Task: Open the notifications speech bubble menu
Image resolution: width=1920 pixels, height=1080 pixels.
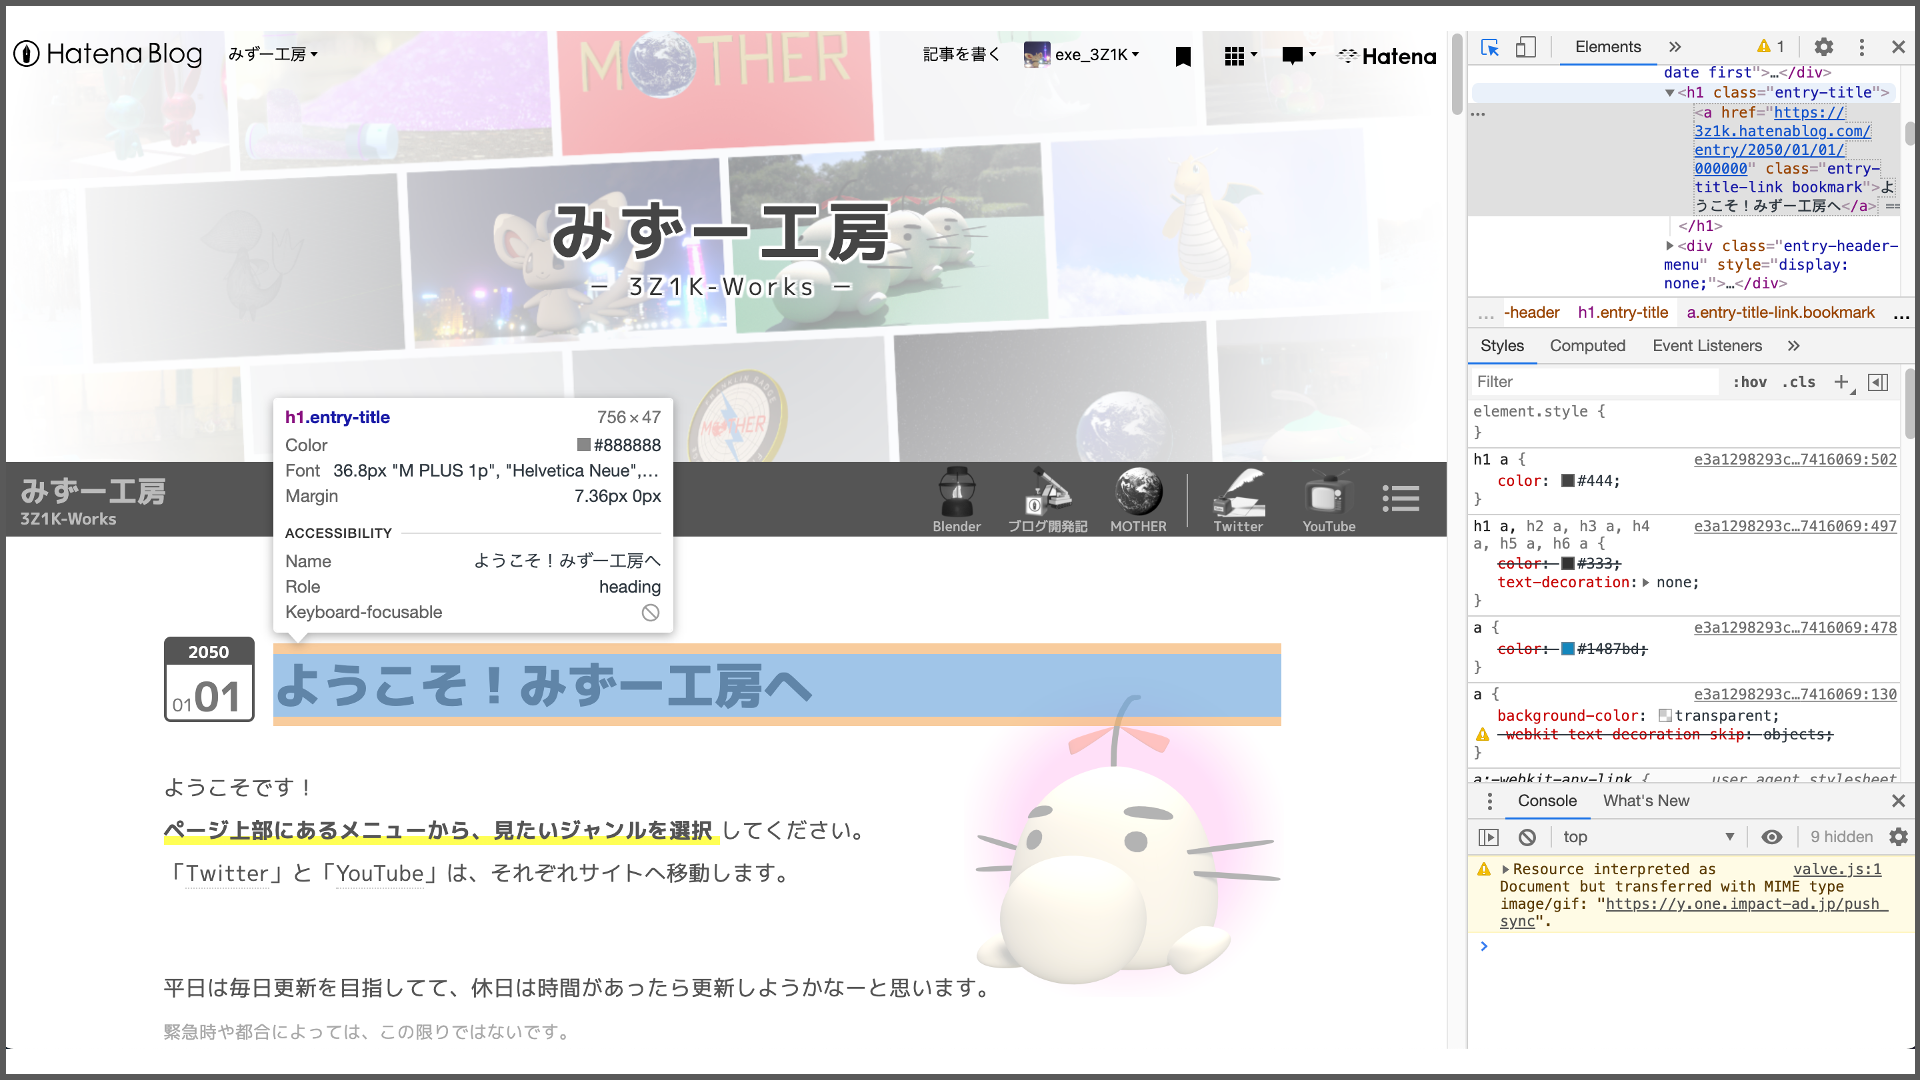Action: (x=1298, y=56)
